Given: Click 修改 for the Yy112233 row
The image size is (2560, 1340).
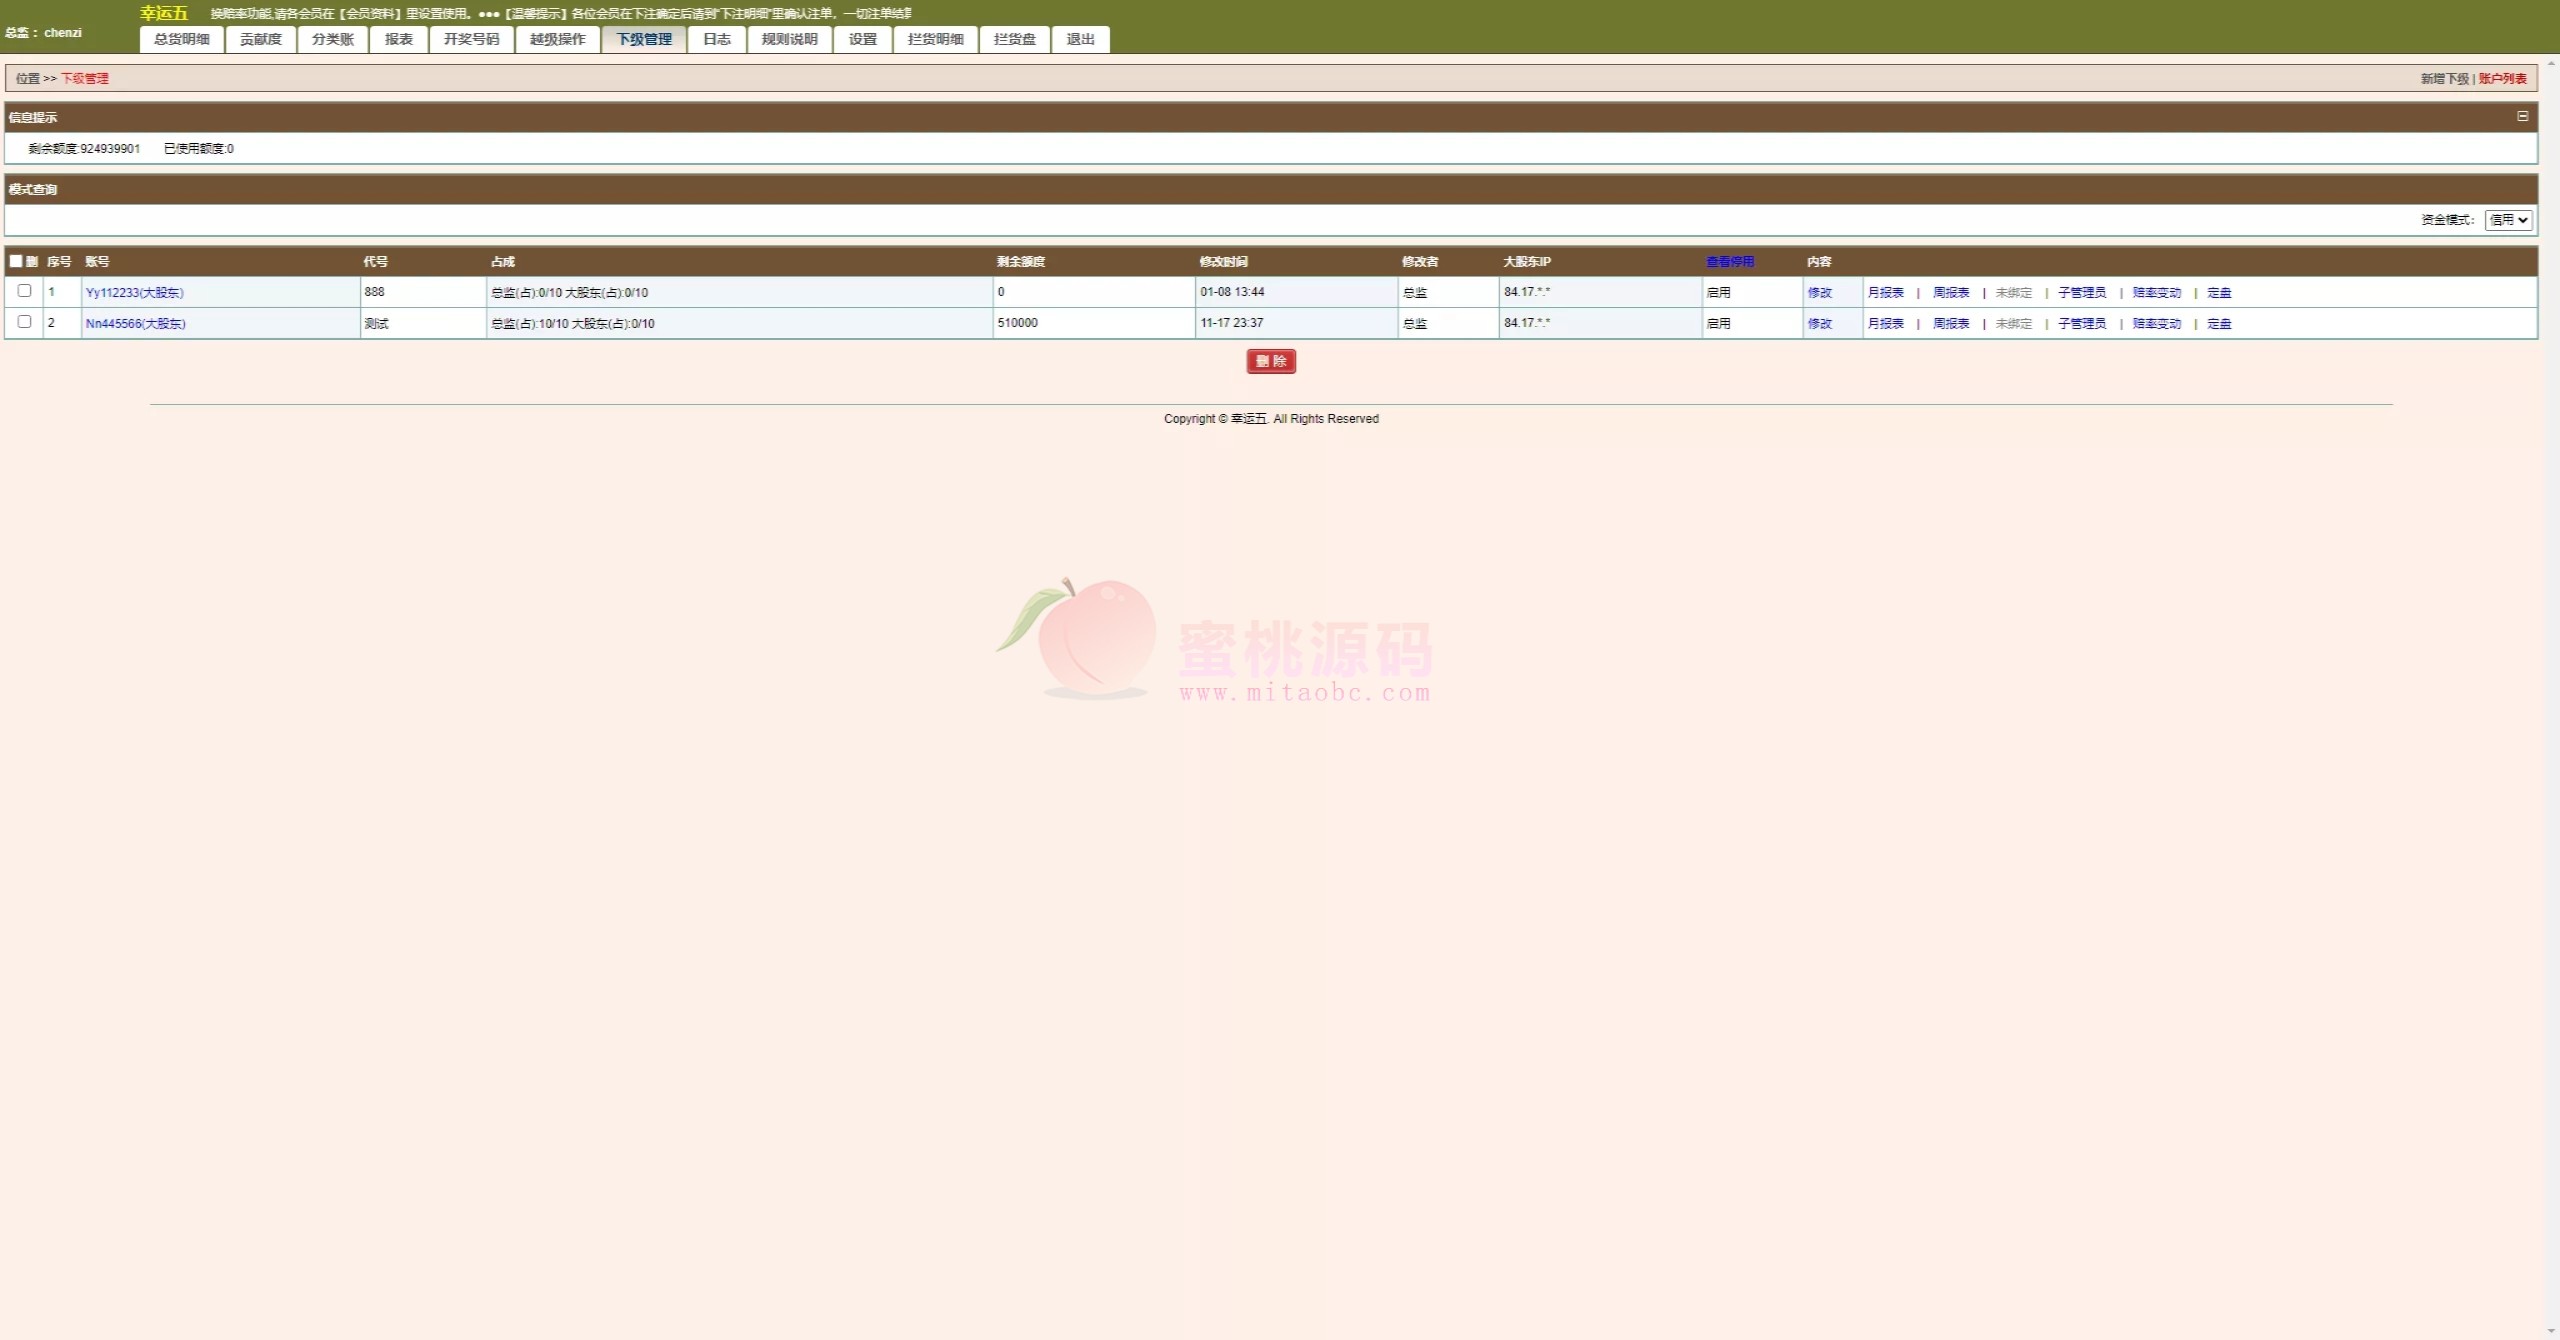Looking at the screenshot, I should (x=1819, y=293).
